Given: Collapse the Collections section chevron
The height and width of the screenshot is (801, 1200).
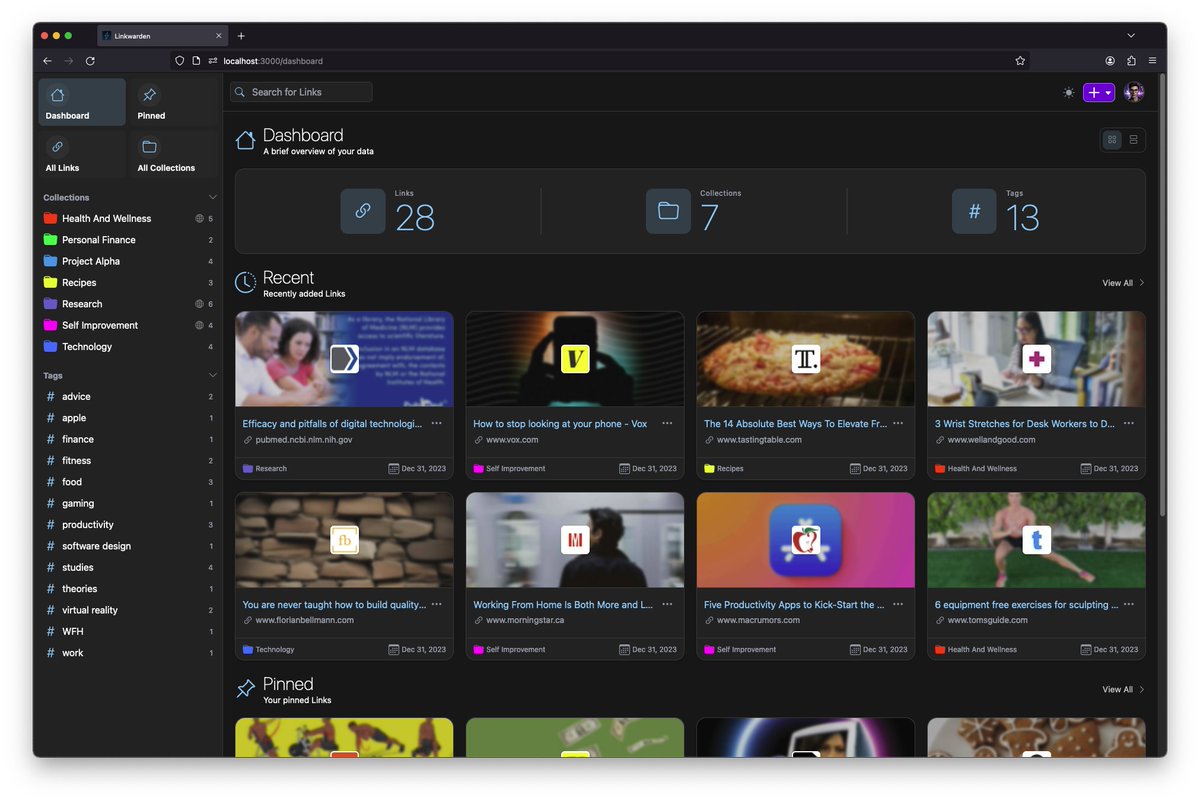Looking at the screenshot, I should click(x=212, y=197).
